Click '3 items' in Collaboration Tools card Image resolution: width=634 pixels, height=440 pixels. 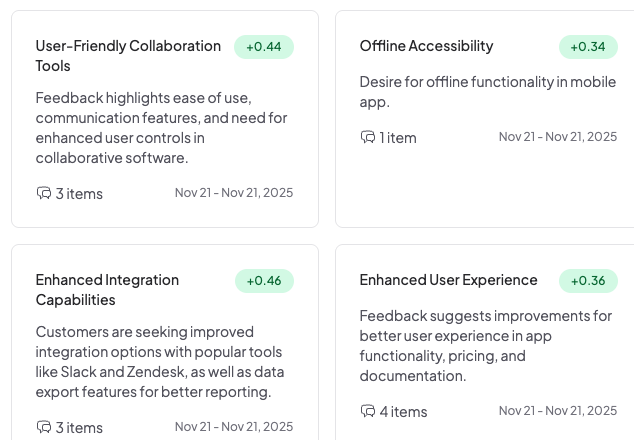coord(79,194)
